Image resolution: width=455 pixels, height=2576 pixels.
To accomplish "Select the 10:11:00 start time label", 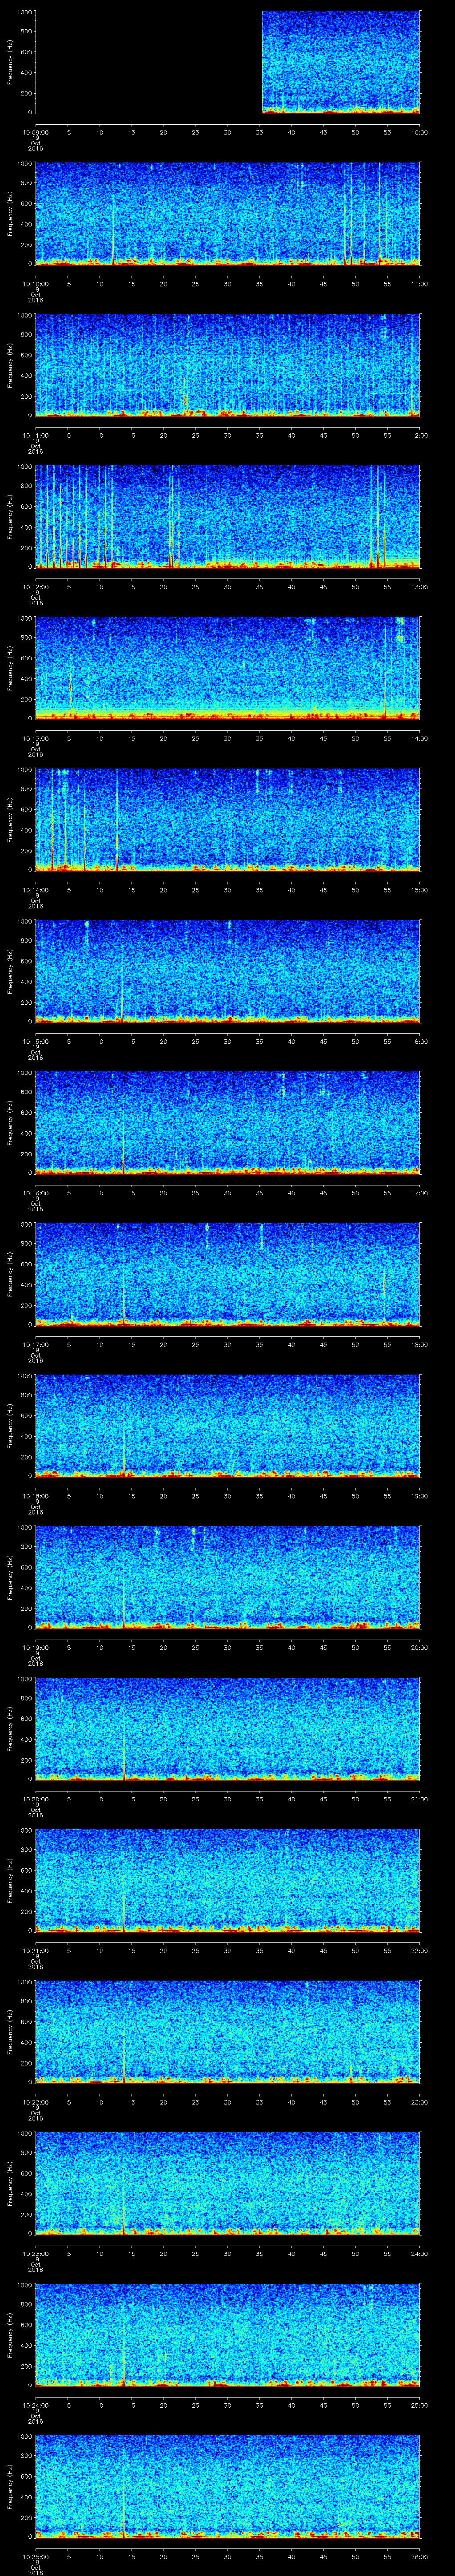I will coord(35,435).
